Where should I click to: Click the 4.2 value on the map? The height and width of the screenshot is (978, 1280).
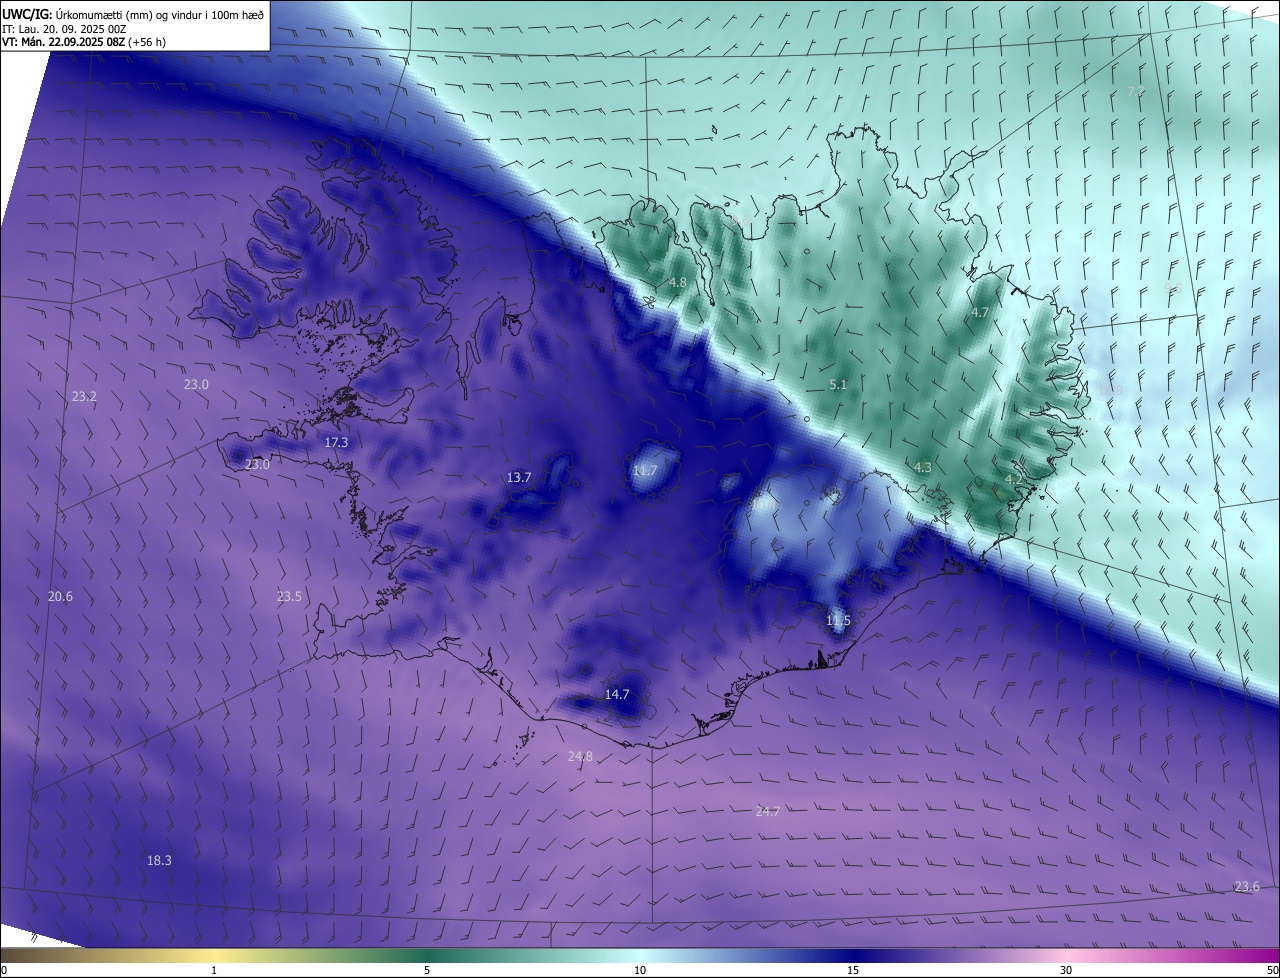tap(1013, 479)
